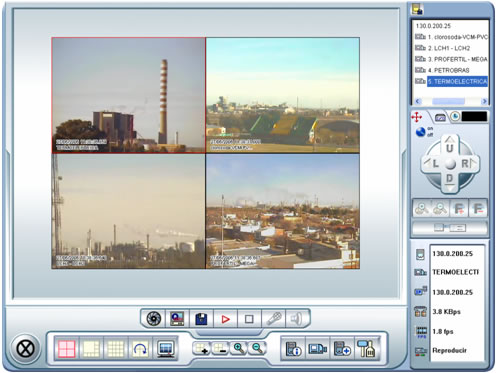The width and height of the screenshot is (497, 373).
Task: Click the PTZ center home button
Action: pyautogui.click(x=450, y=164)
